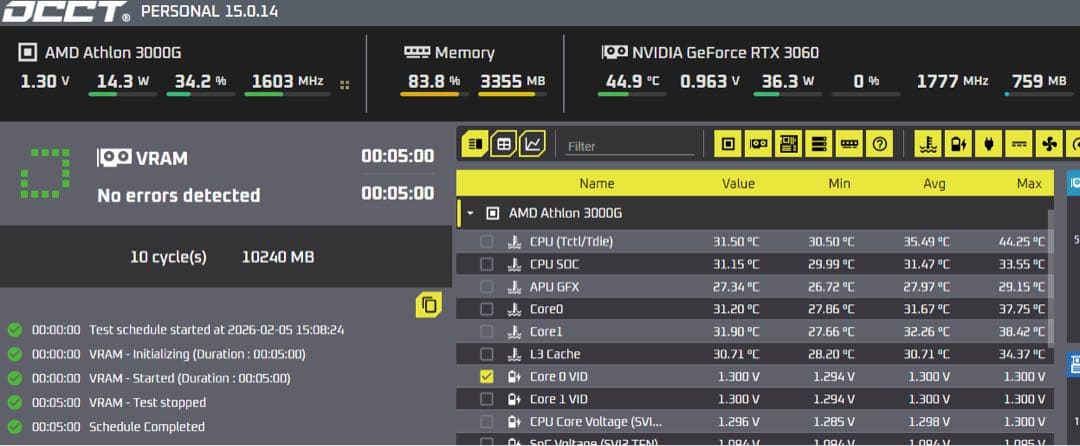The width and height of the screenshot is (1080, 446).
Task: Check the APU GFX checkbox
Action: point(486,286)
